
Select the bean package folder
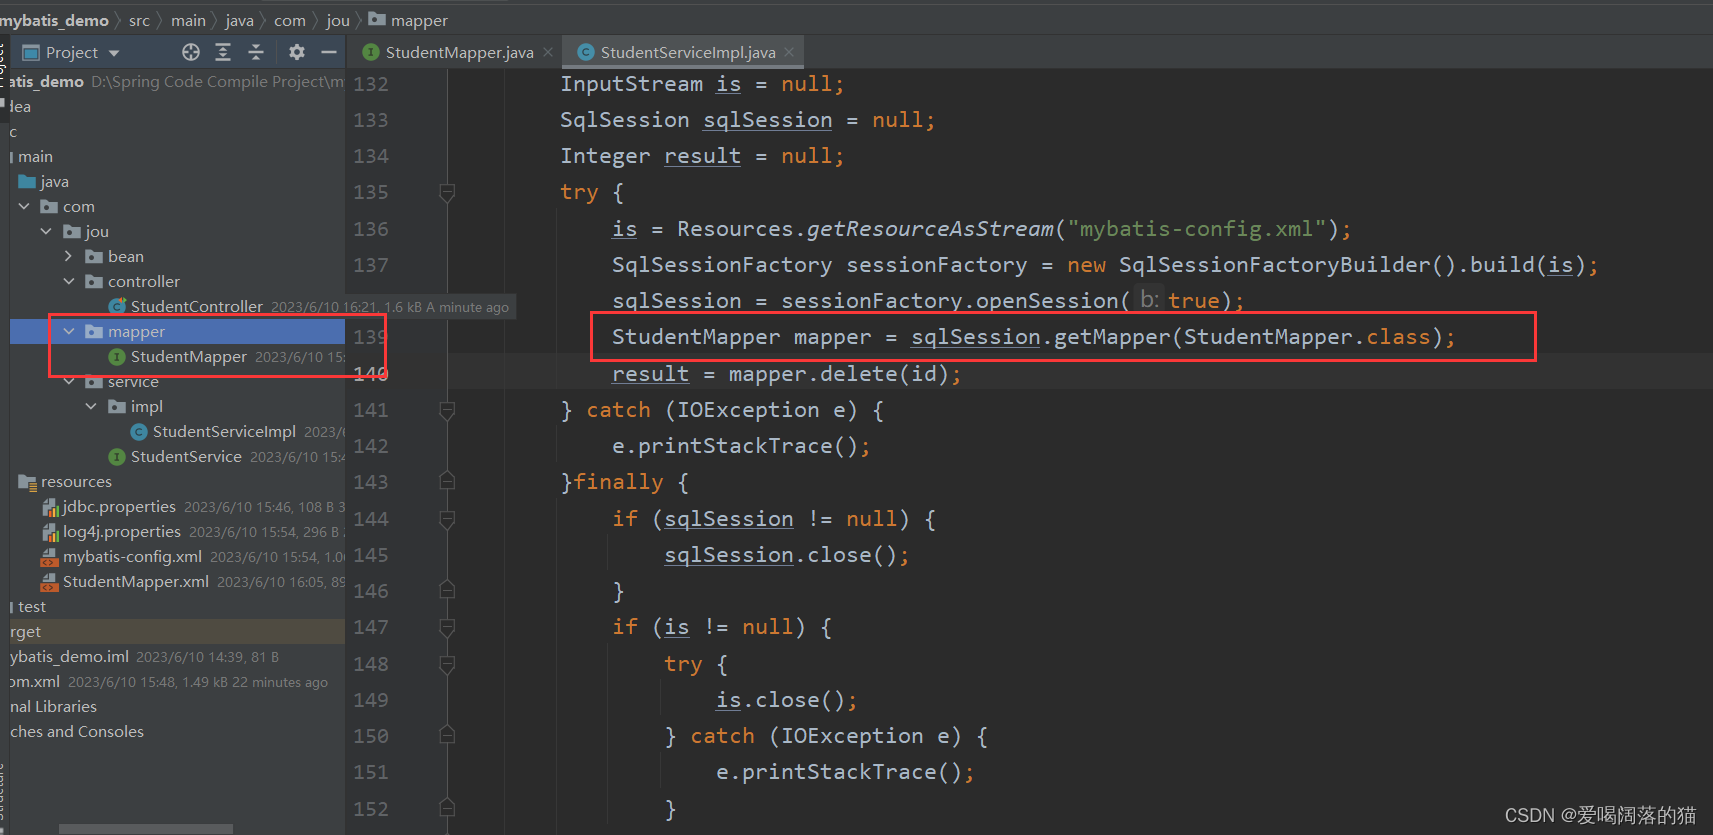(x=115, y=256)
